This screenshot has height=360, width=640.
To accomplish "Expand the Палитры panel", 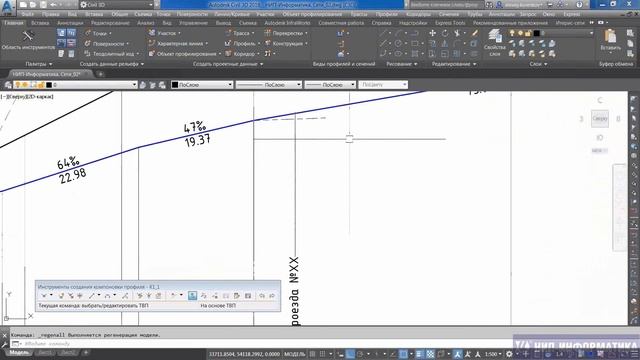I will [x=38, y=64].
